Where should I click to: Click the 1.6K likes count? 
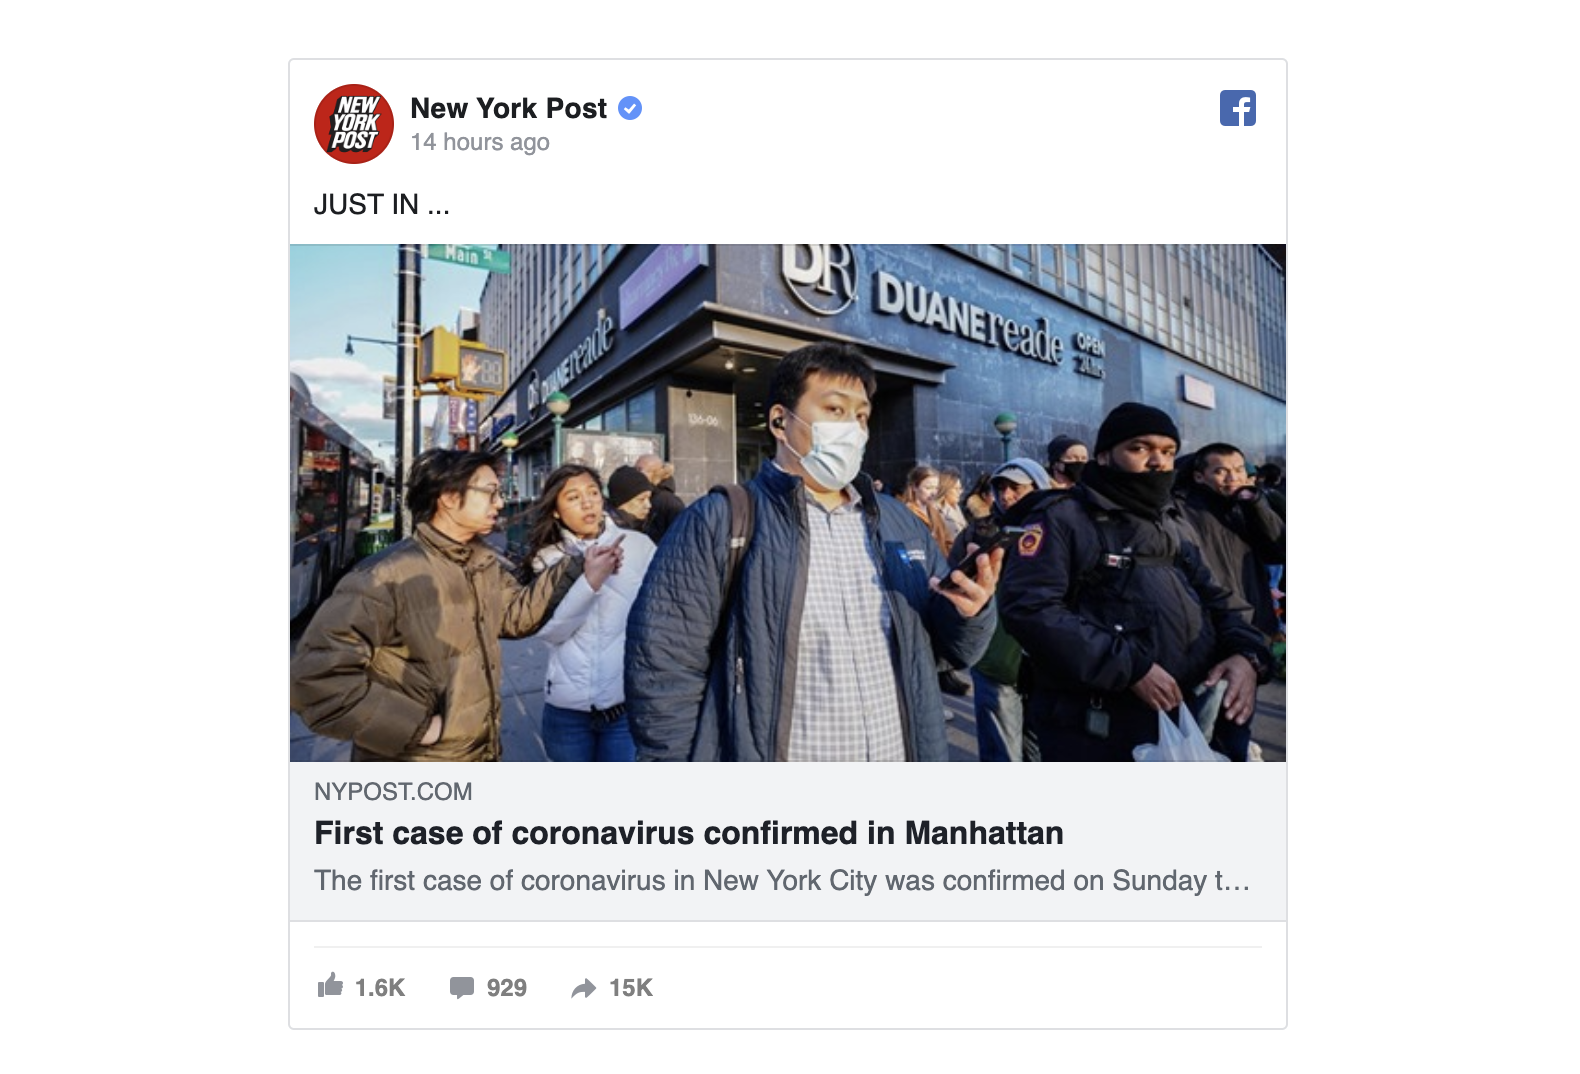click(x=380, y=988)
